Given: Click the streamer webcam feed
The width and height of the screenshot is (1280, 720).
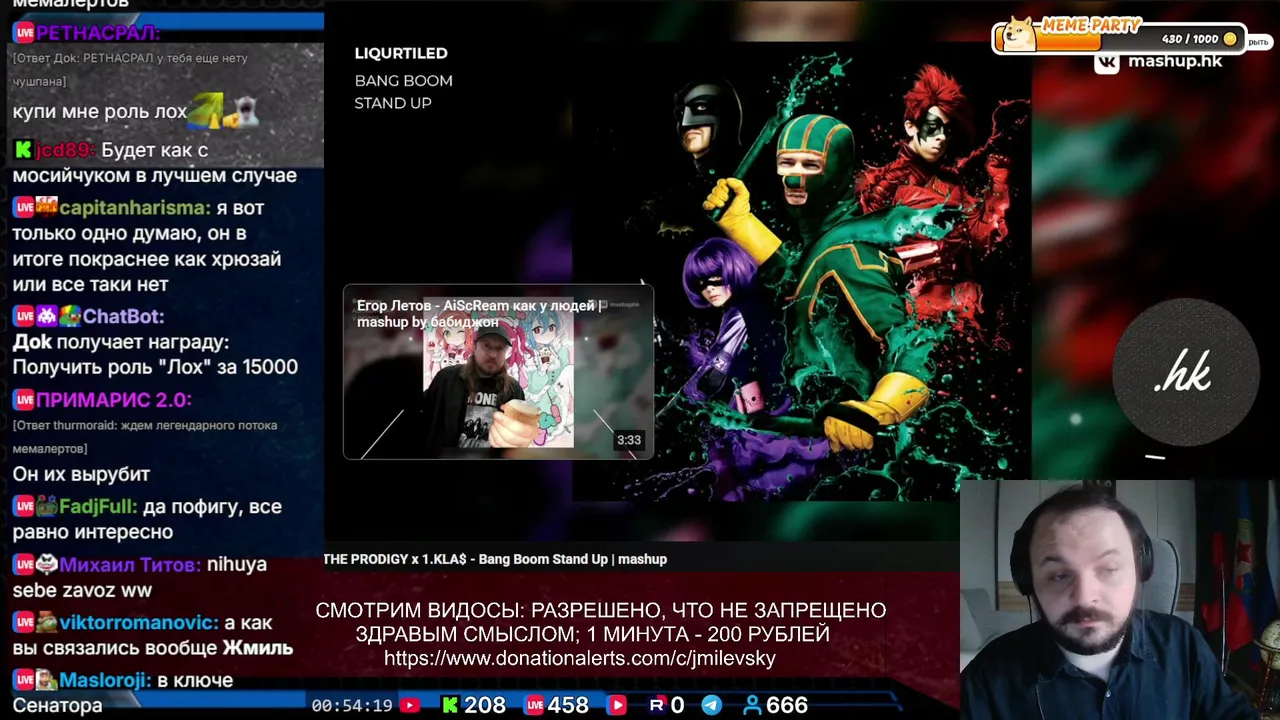Looking at the screenshot, I should pyautogui.click(x=1120, y=600).
